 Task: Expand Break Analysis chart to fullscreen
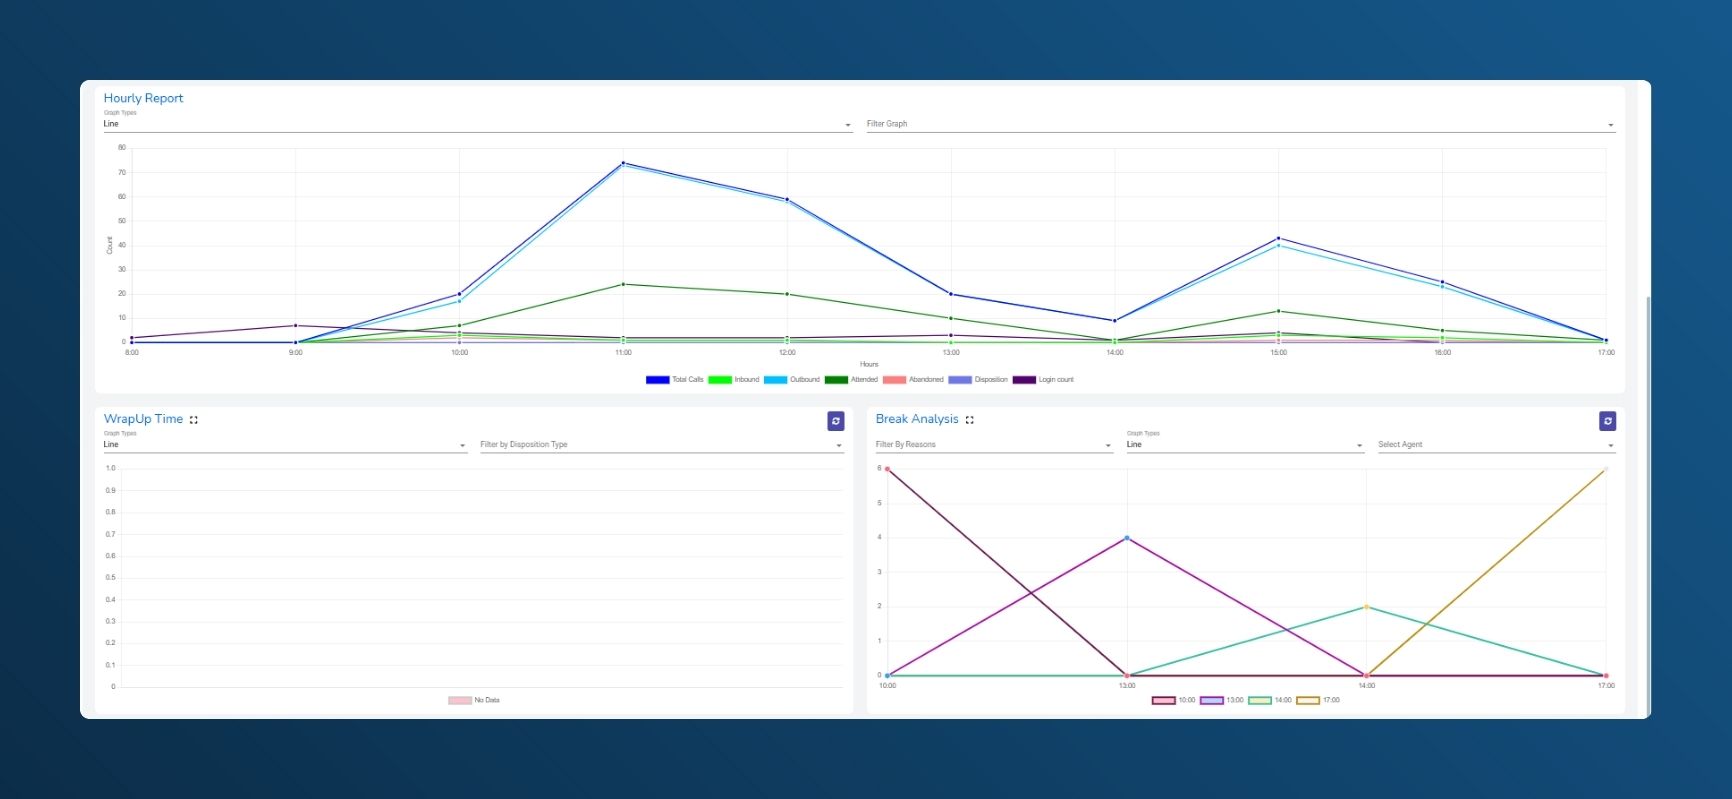click(x=970, y=420)
